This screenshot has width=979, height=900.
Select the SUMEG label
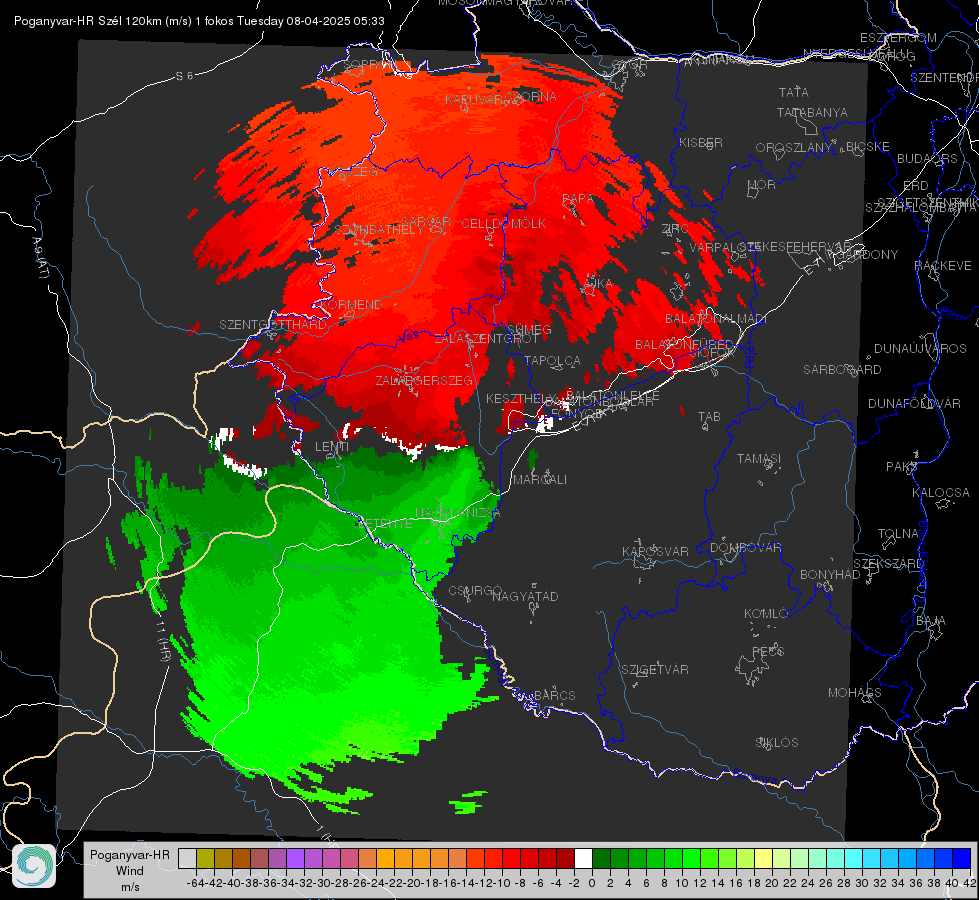pyautogui.click(x=529, y=329)
